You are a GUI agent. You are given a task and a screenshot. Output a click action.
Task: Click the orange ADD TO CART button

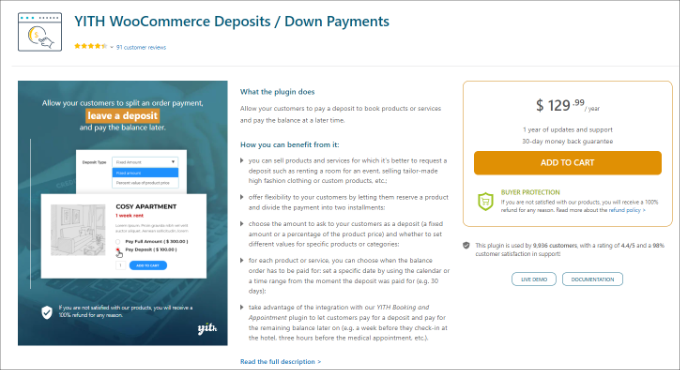coord(567,163)
